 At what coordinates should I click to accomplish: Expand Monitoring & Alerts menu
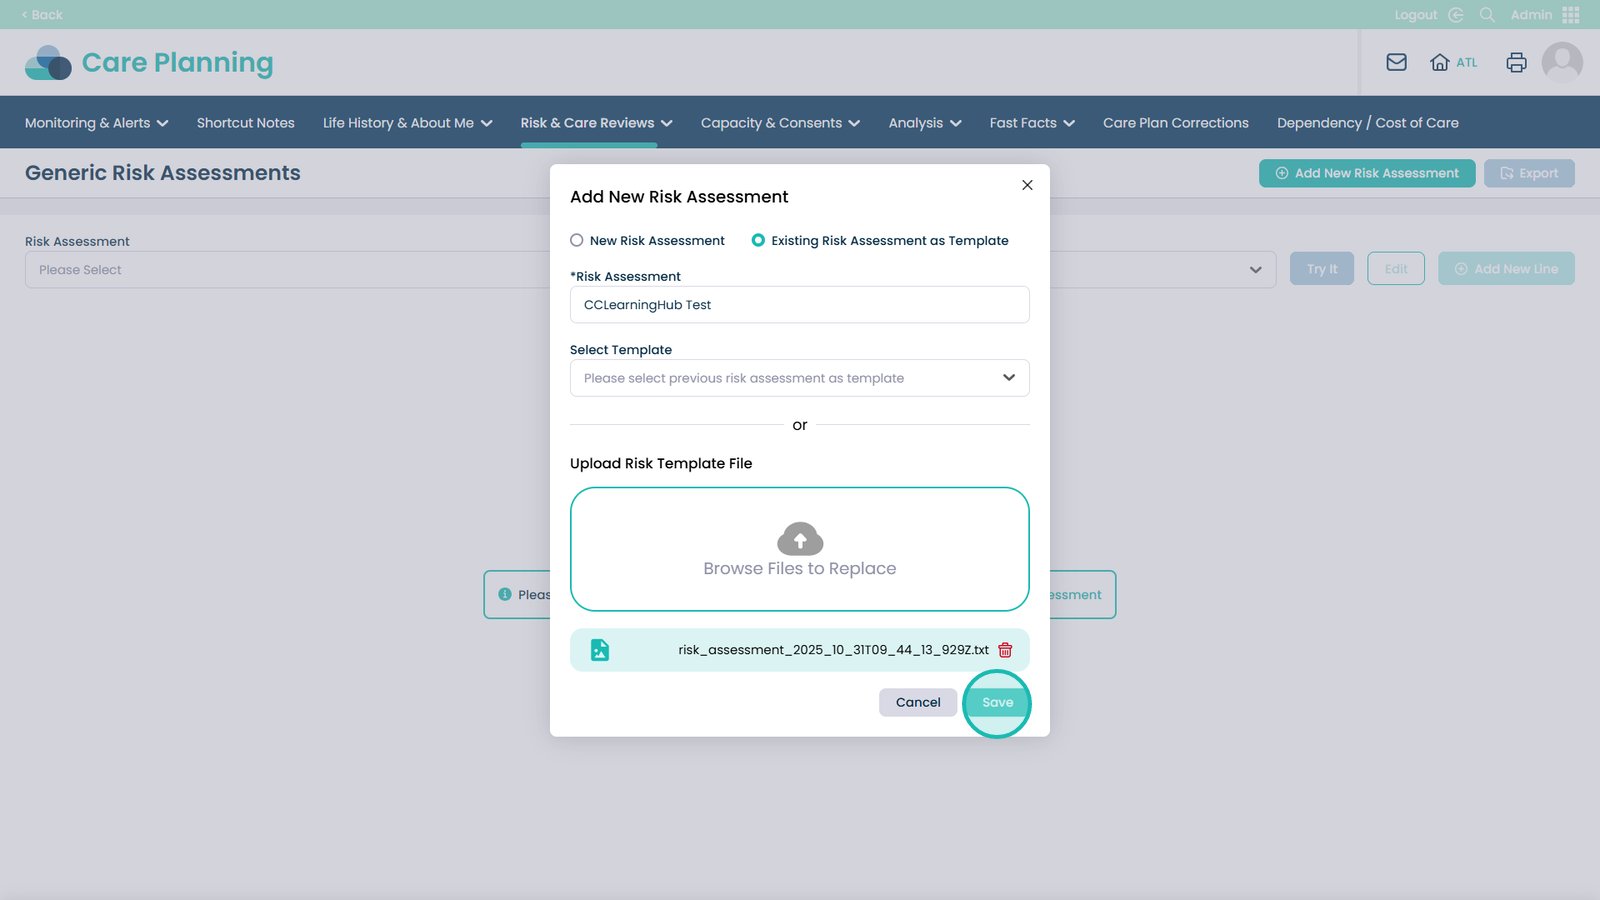pyautogui.click(x=96, y=123)
